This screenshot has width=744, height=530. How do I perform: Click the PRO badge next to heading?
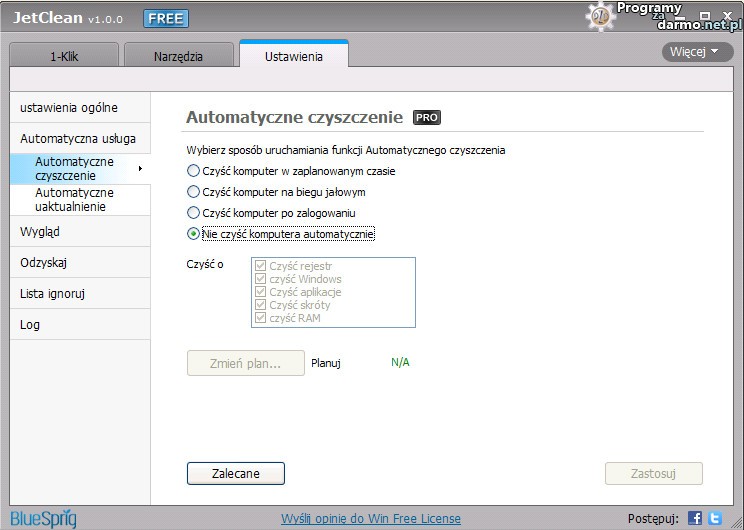point(427,117)
